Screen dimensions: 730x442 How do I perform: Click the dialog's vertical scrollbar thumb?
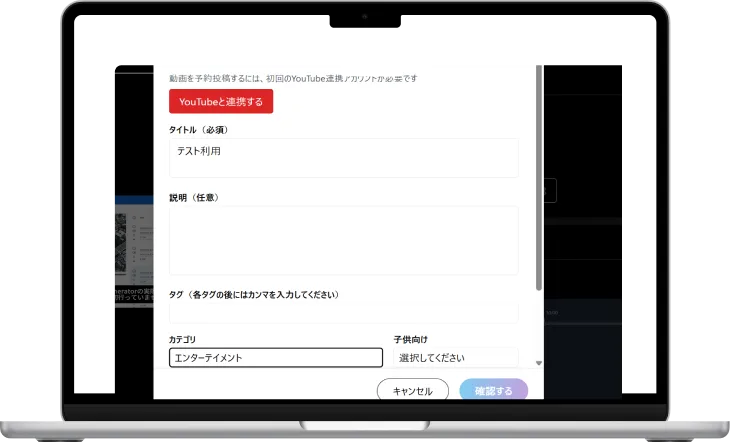click(x=539, y=178)
